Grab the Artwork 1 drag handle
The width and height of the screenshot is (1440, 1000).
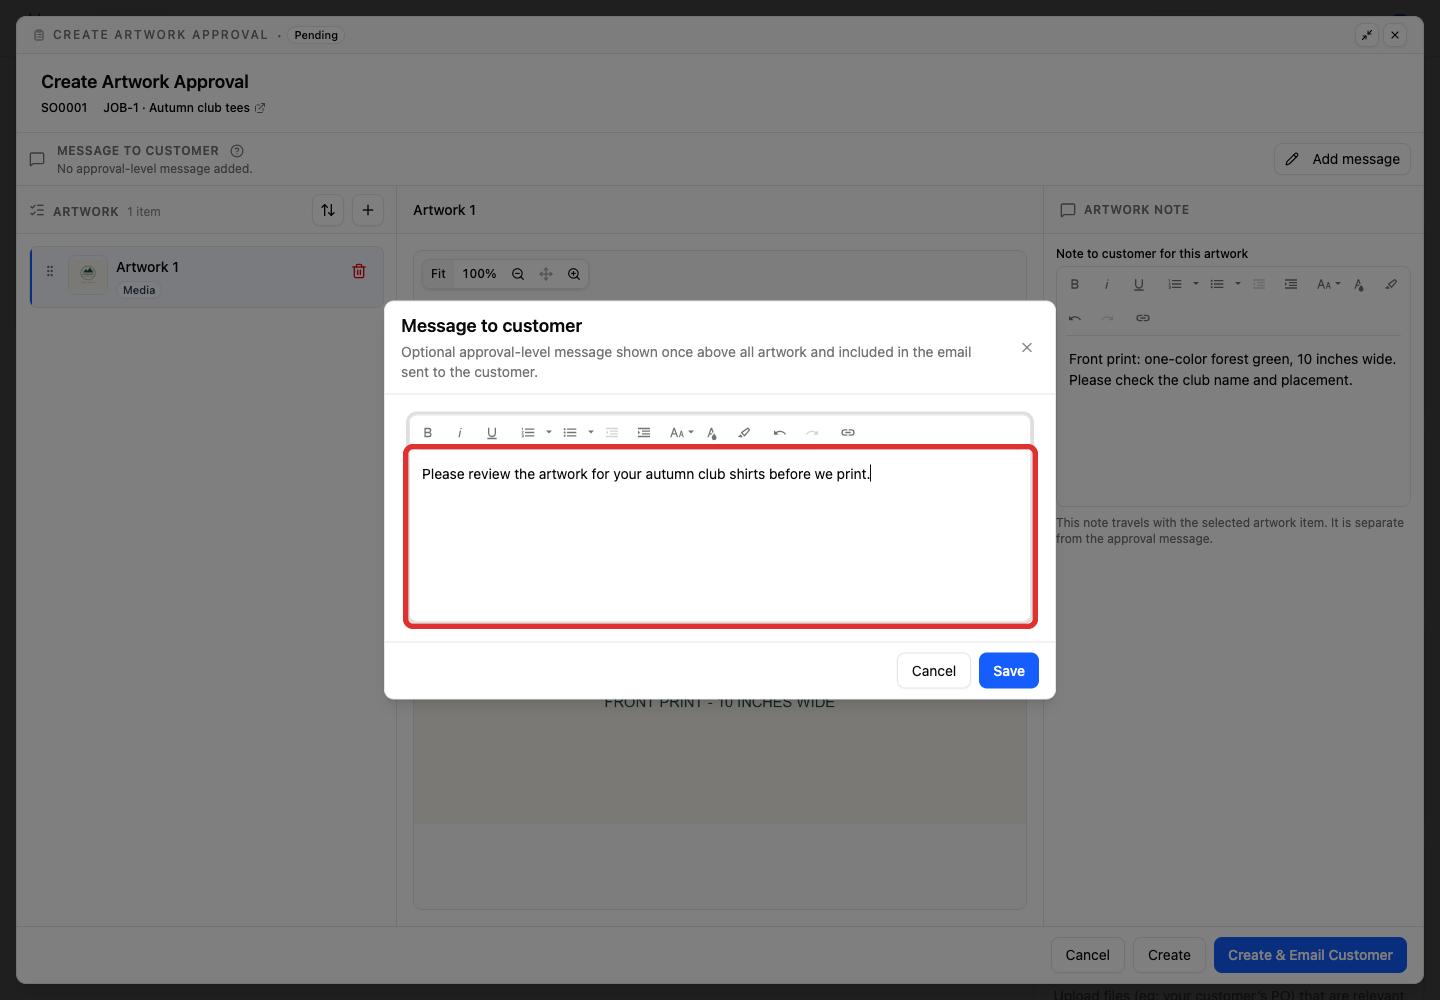pos(50,271)
